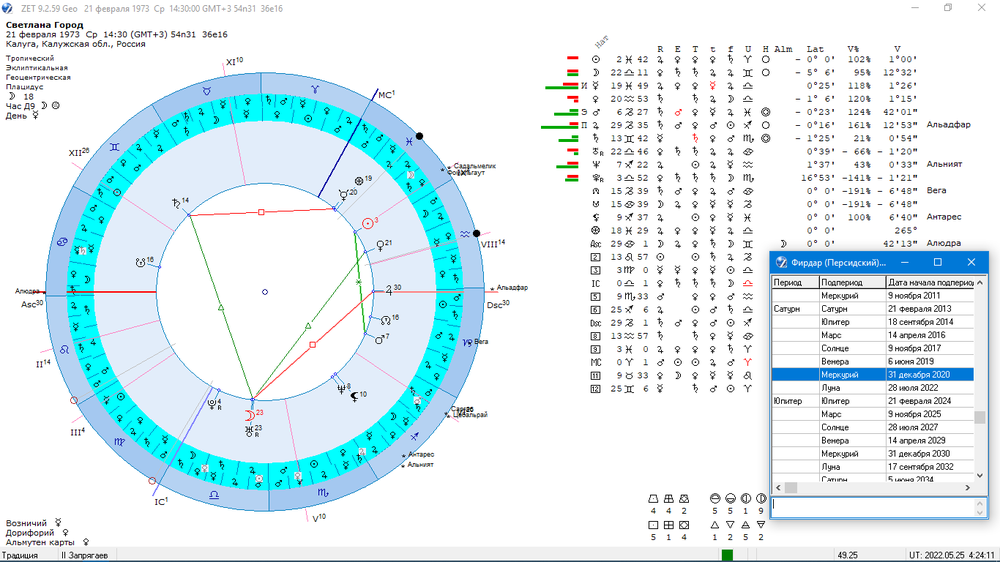The height and width of the screenshot is (562, 1000).
Task: Click the Традиция status bar entry
Action: pyautogui.click(x=20, y=556)
